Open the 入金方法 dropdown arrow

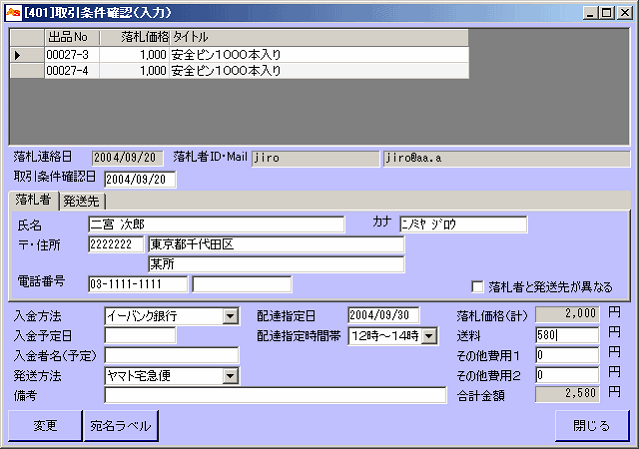coord(230,316)
